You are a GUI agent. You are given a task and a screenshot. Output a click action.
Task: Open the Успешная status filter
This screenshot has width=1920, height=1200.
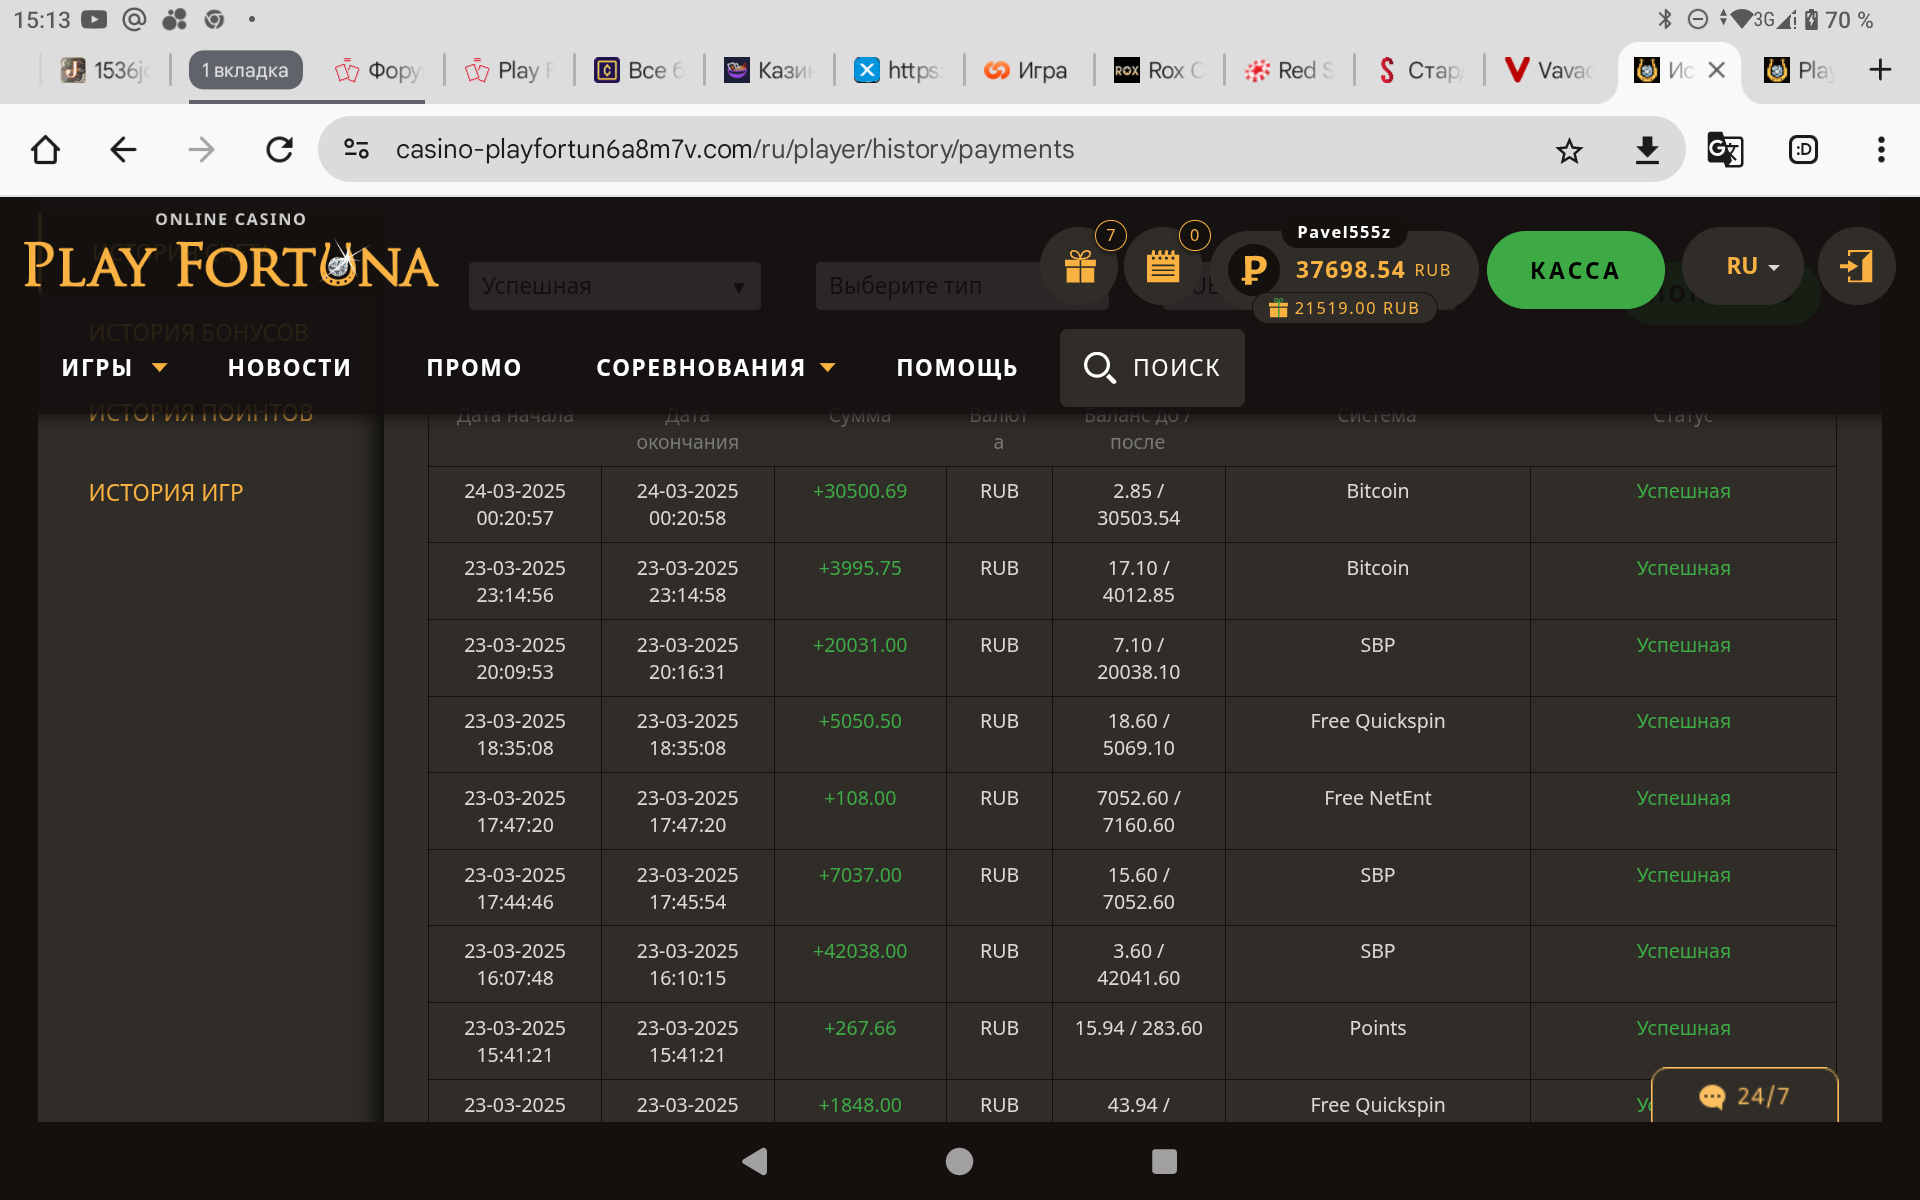pos(614,286)
